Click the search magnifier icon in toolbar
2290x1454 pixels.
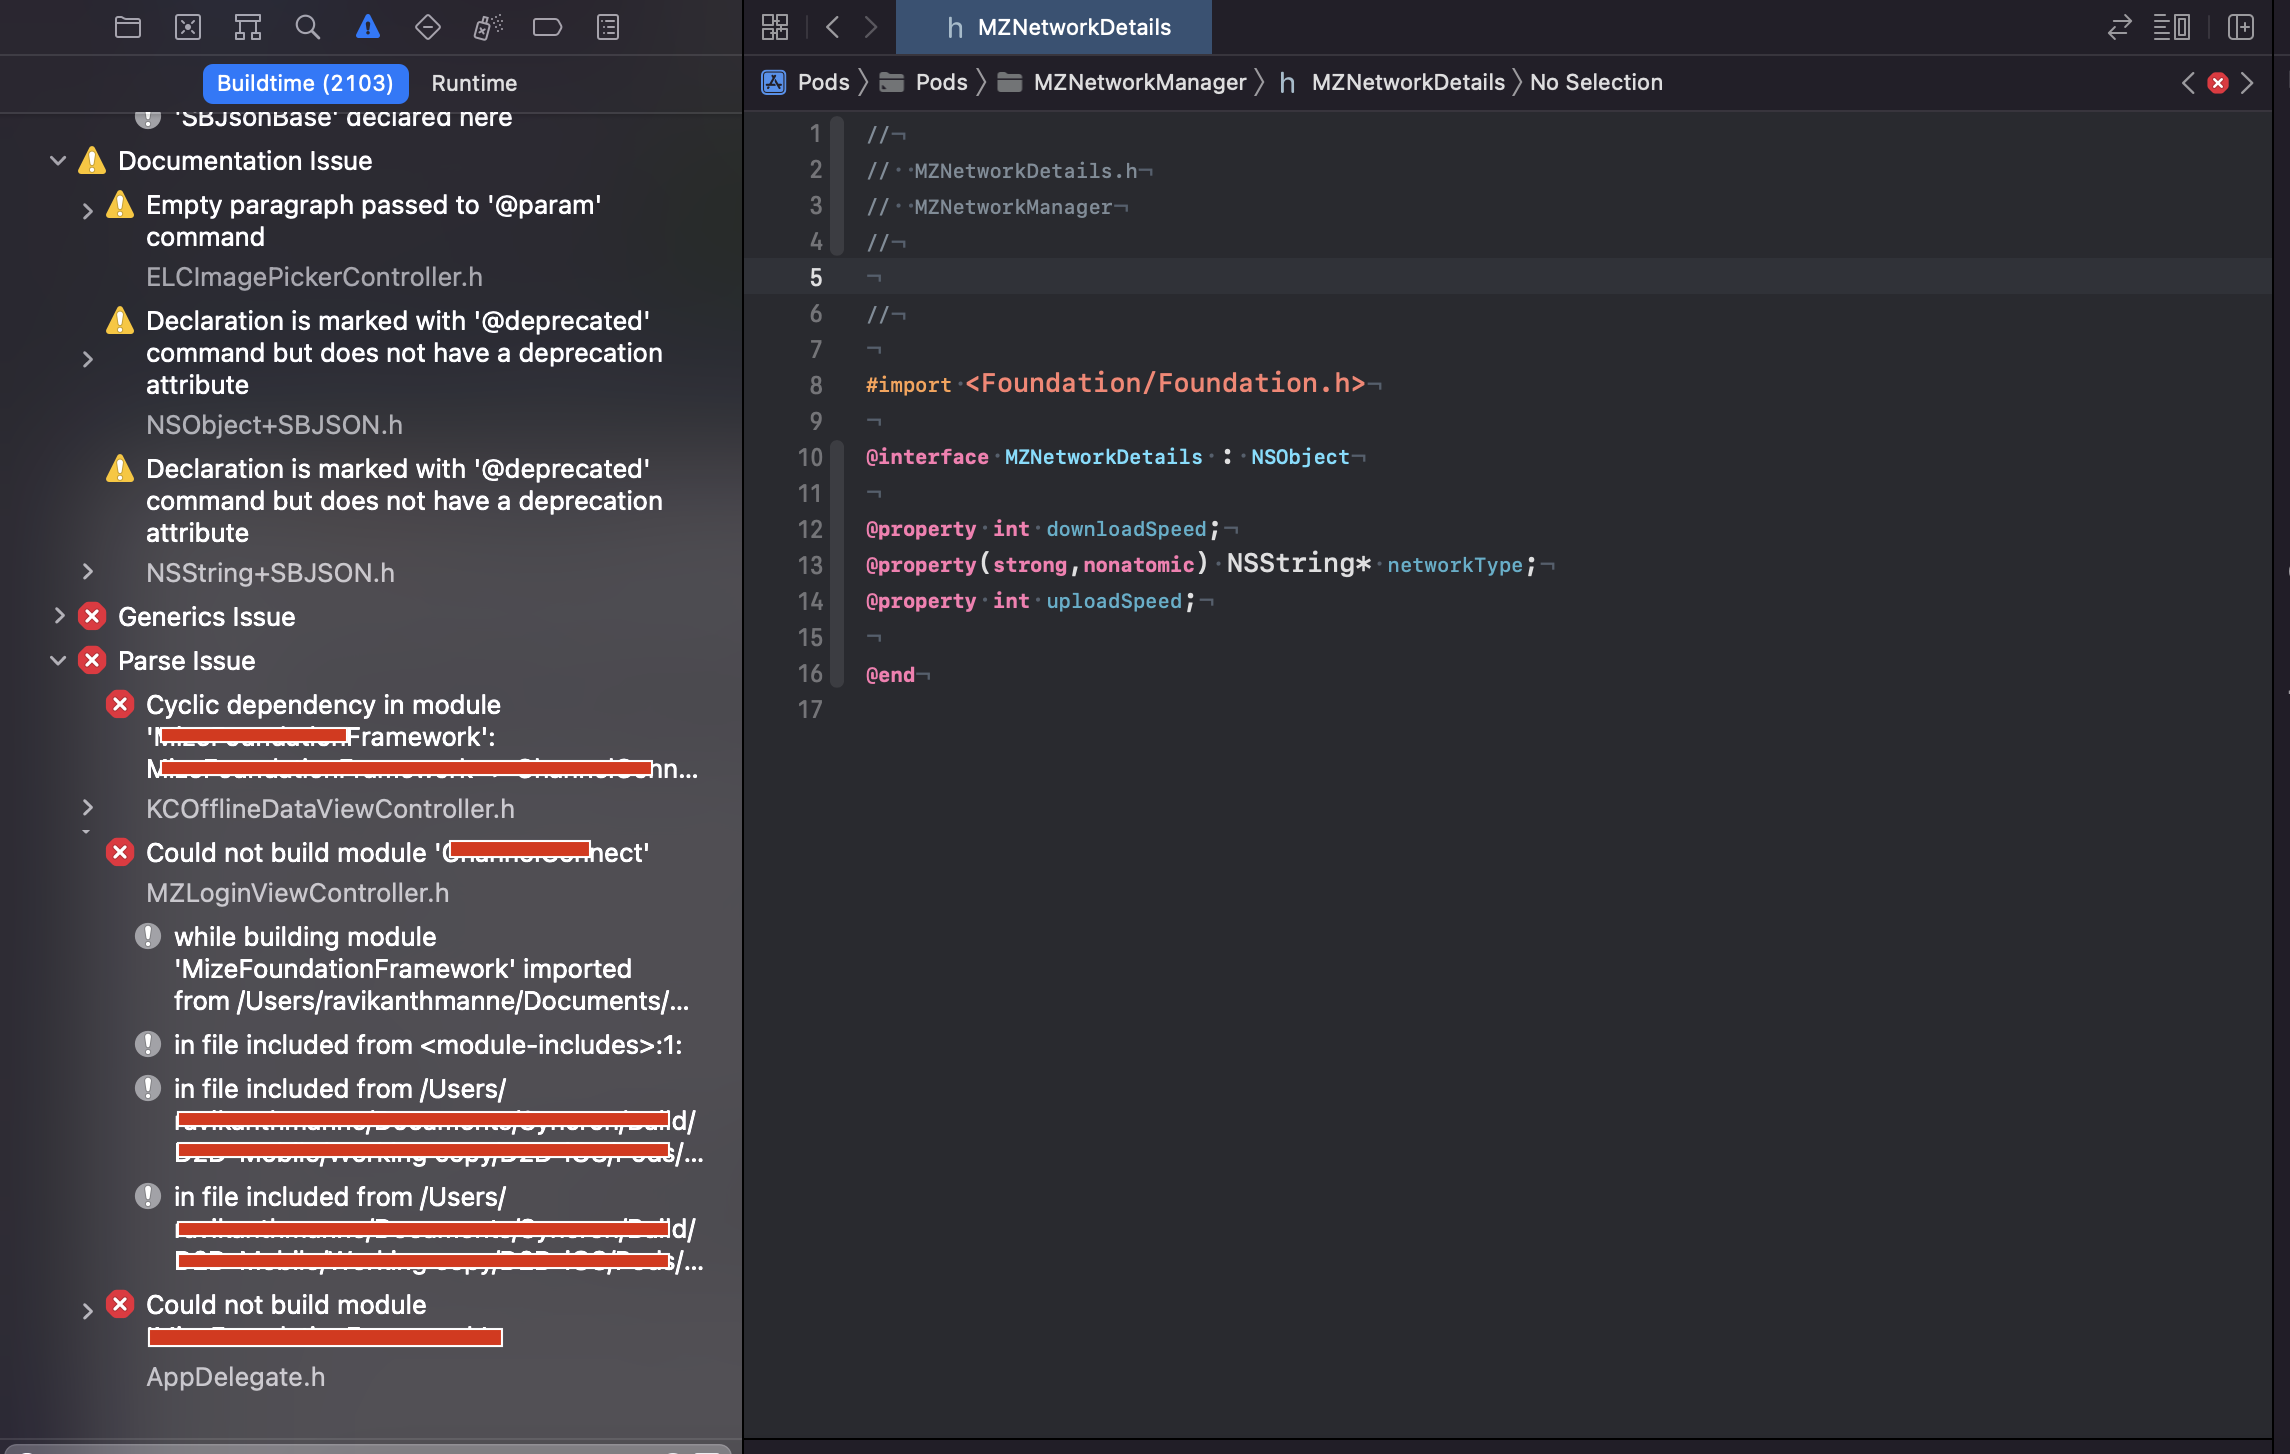tap(305, 25)
